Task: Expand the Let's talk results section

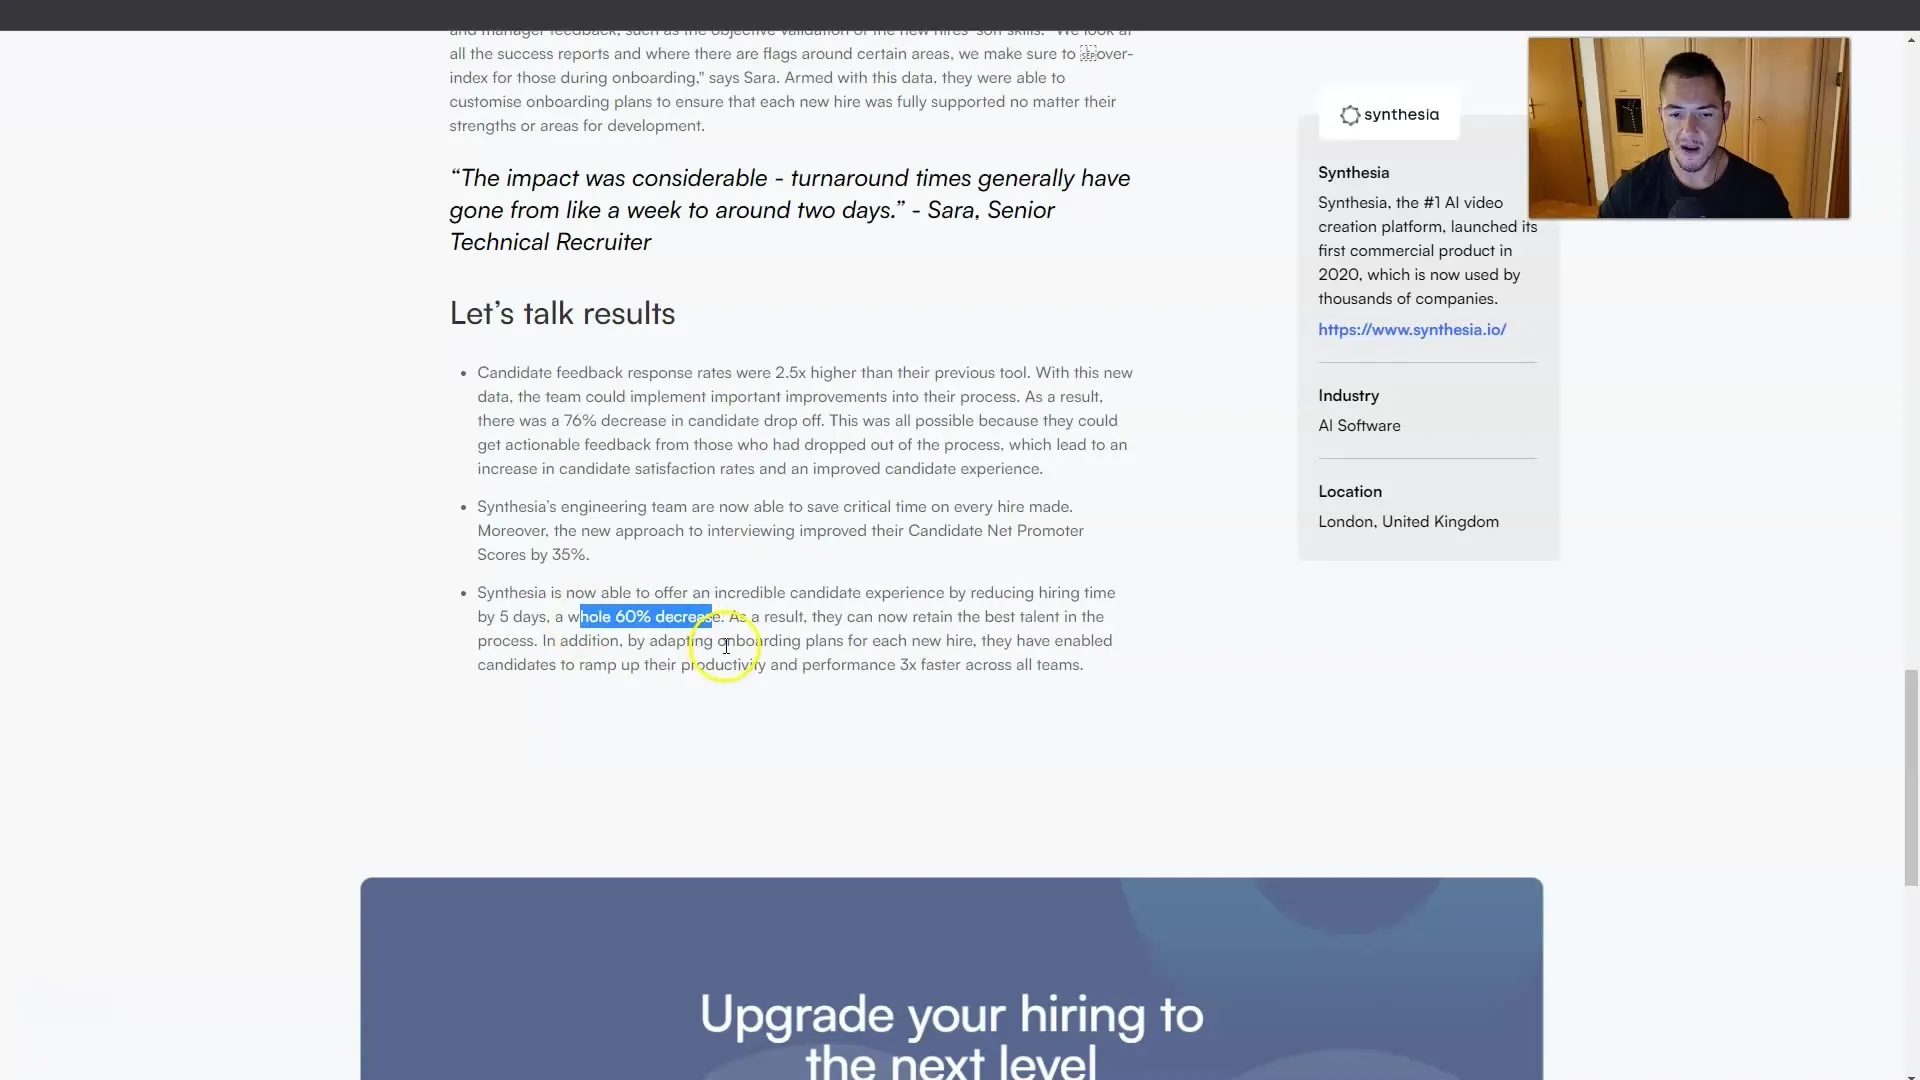Action: click(x=560, y=313)
